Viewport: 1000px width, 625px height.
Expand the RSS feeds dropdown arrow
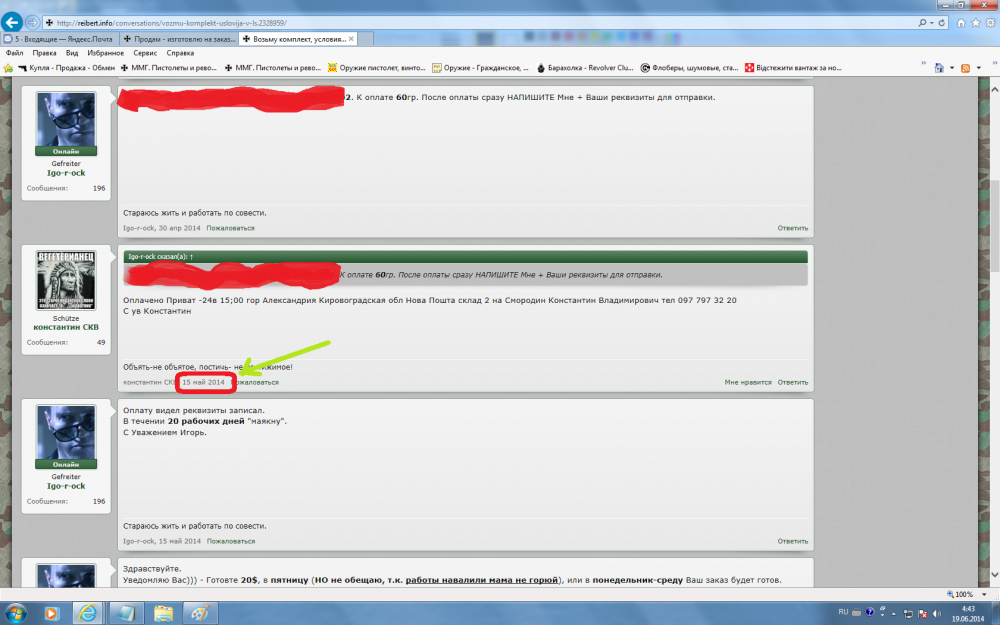tap(978, 68)
